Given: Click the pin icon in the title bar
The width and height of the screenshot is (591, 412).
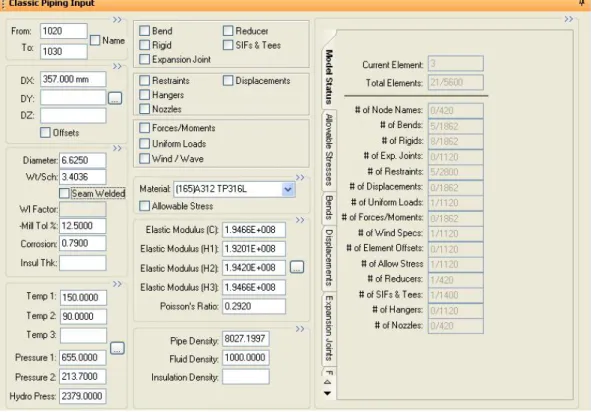Looking at the screenshot, I should pos(582,3).
